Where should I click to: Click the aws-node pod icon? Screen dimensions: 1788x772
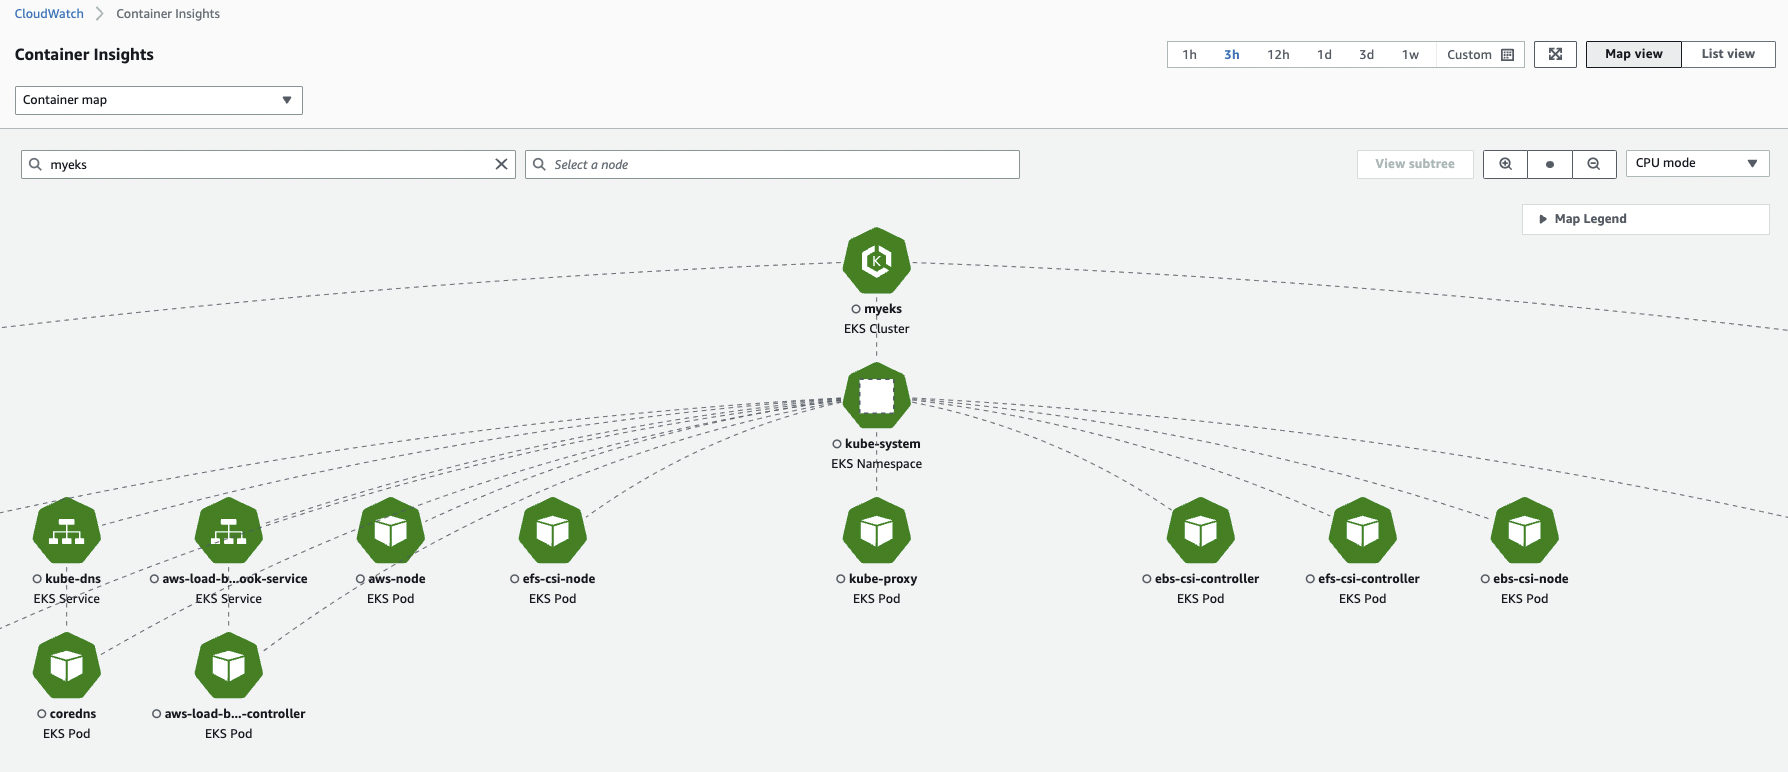pyautogui.click(x=391, y=532)
